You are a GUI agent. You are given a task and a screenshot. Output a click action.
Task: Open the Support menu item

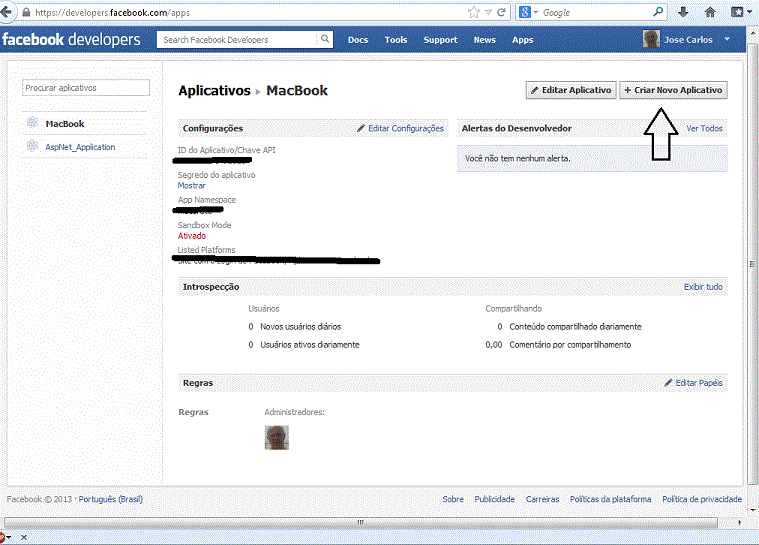[x=440, y=40]
